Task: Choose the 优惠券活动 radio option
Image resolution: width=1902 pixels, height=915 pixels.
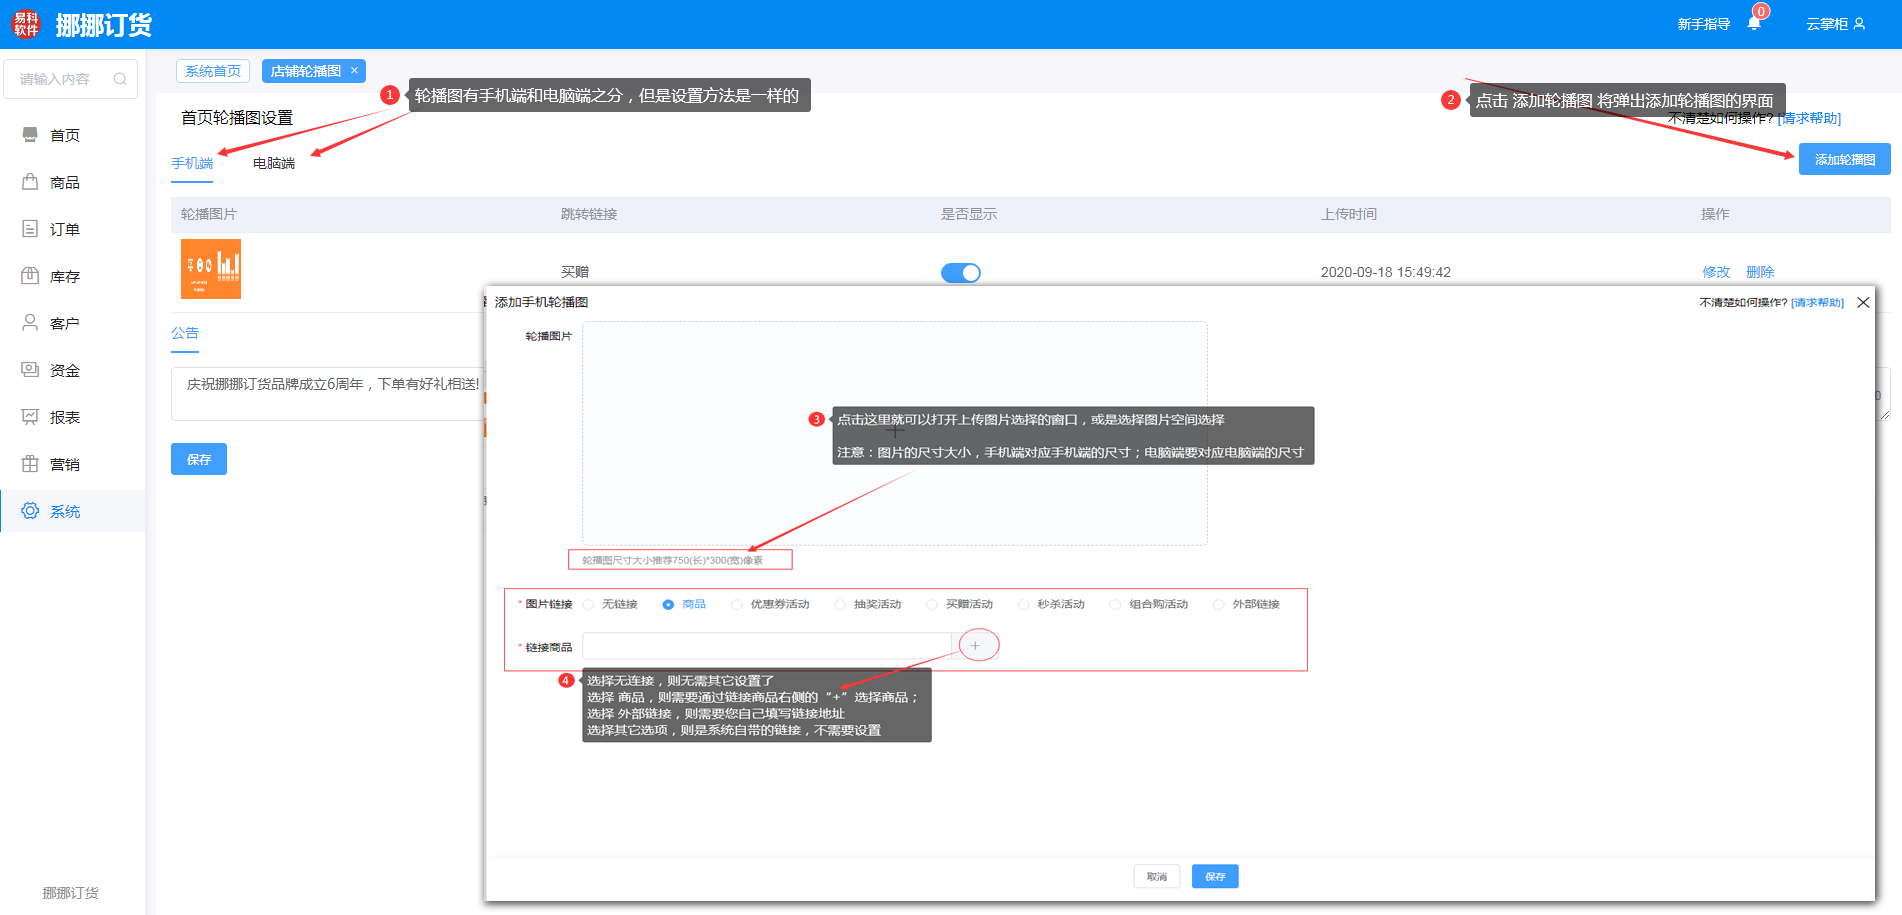Action: (737, 605)
